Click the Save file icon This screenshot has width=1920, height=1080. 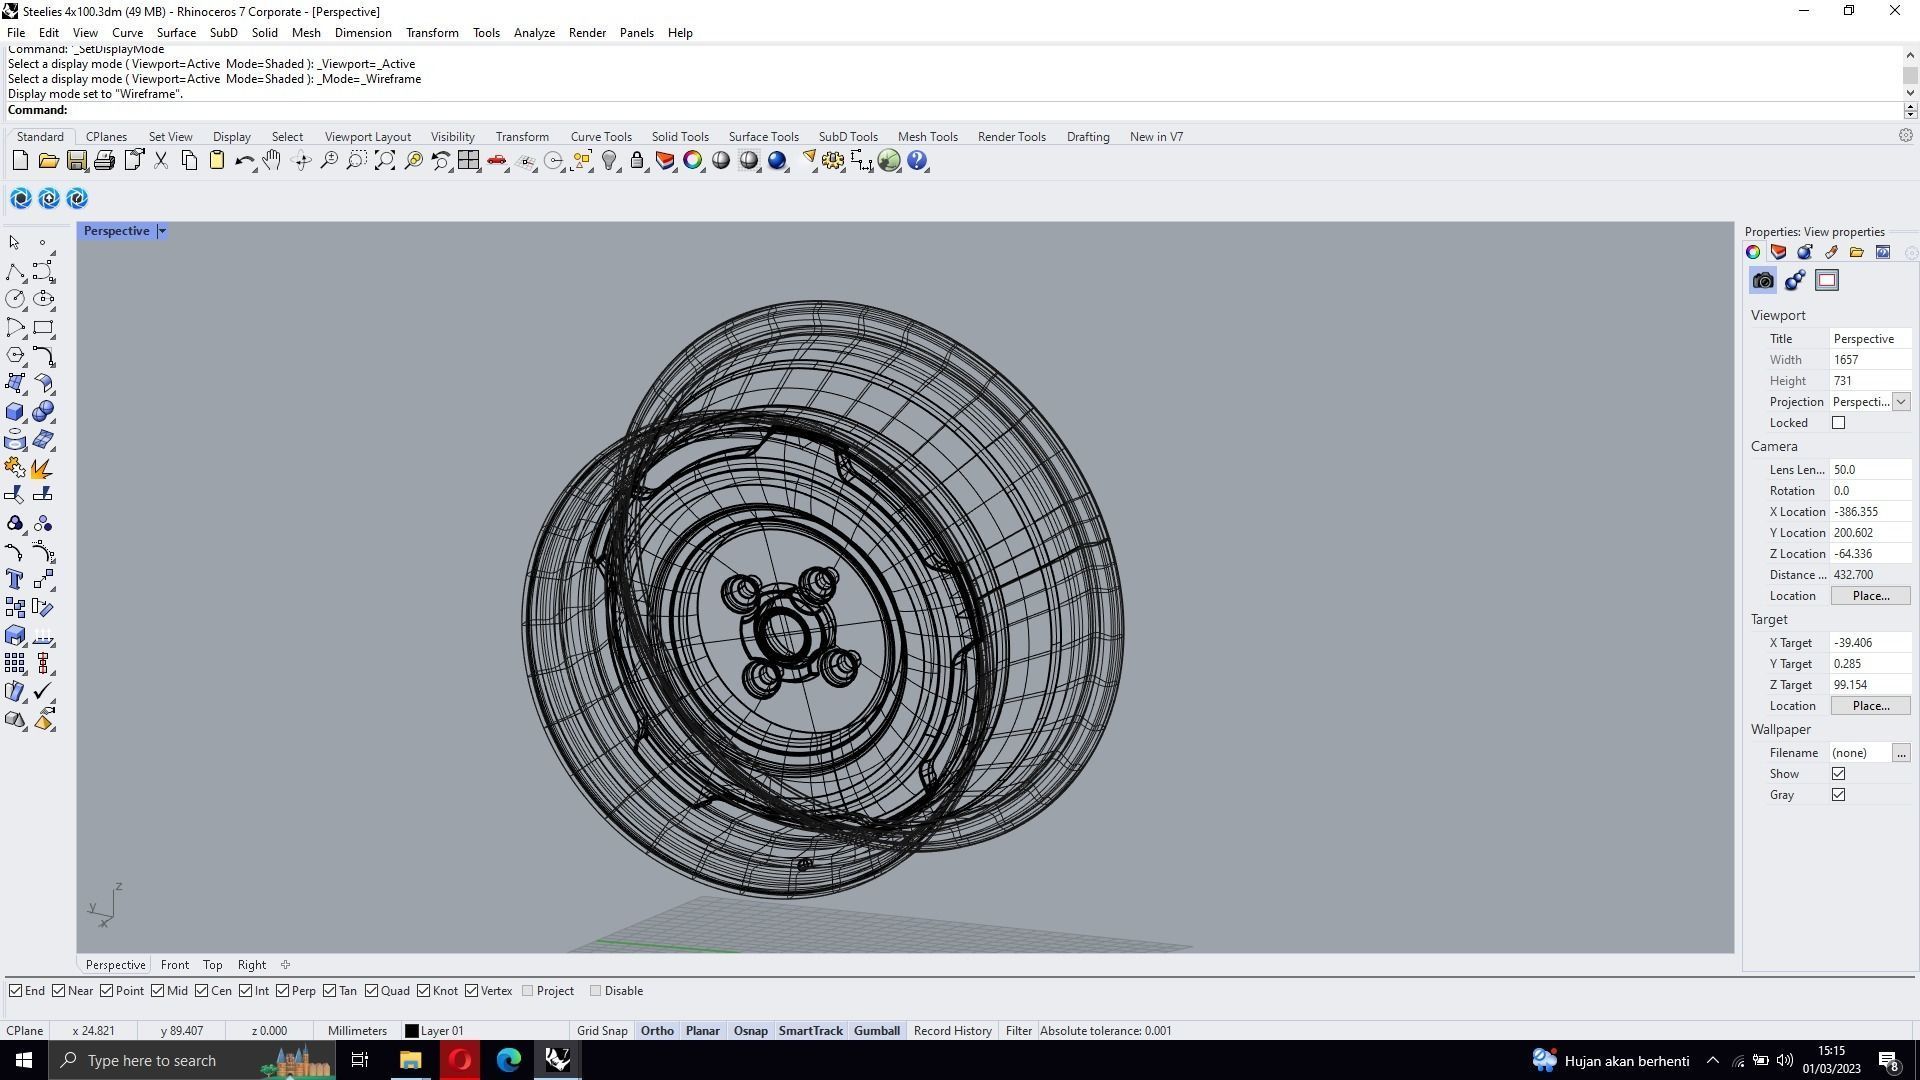coord(76,161)
